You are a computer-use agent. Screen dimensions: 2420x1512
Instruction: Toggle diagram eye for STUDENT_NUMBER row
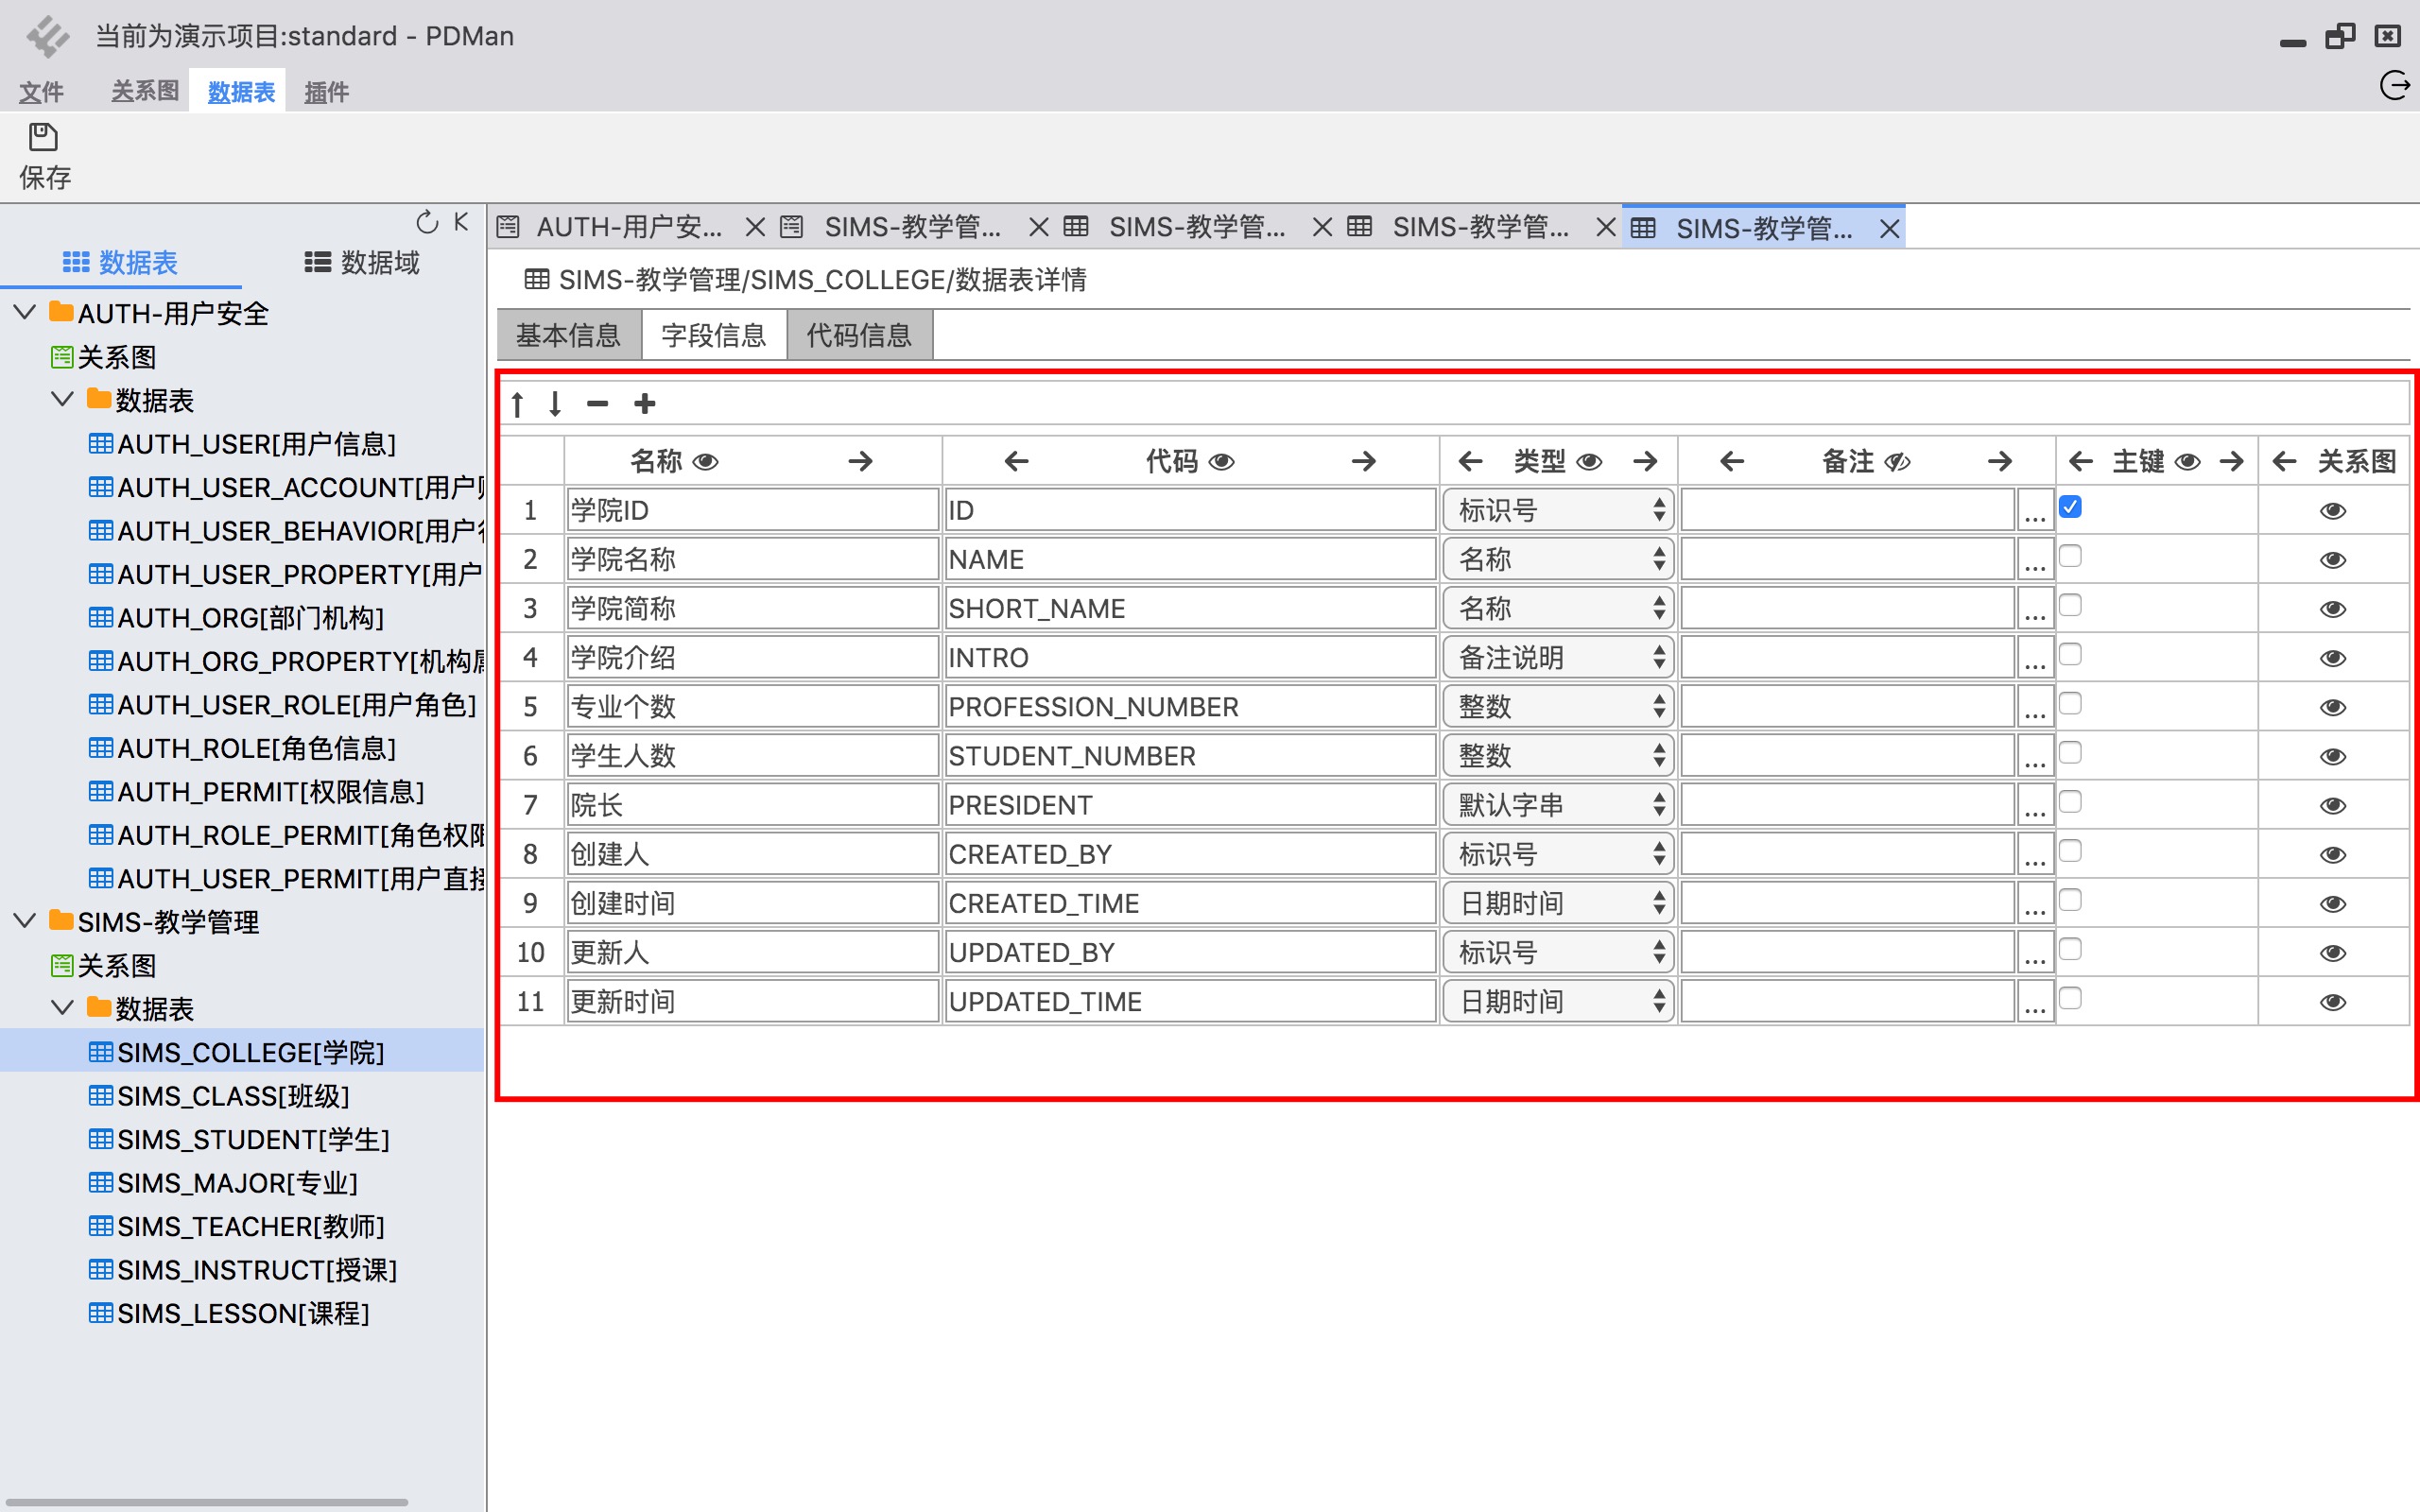[2333, 757]
